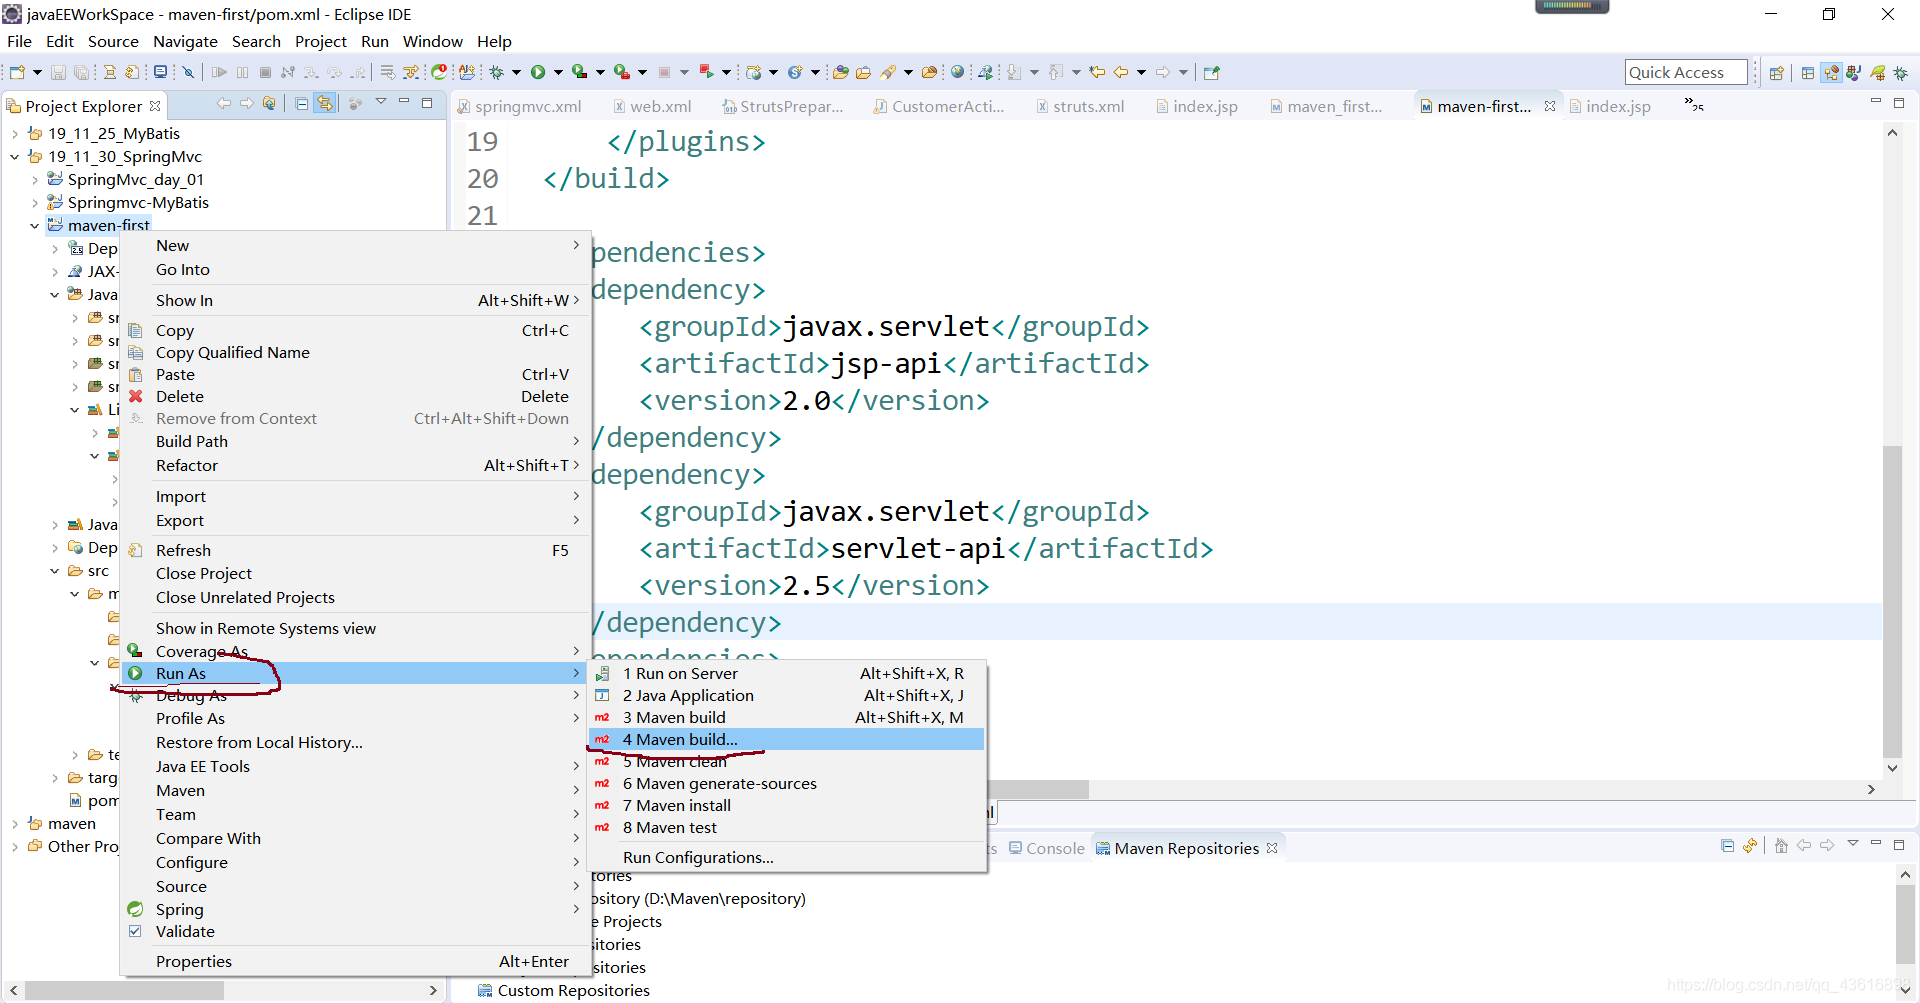Click the Skip All Breakpoints icon
Image resolution: width=1920 pixels, height=1003 pixels.
(x=188, y=72)
